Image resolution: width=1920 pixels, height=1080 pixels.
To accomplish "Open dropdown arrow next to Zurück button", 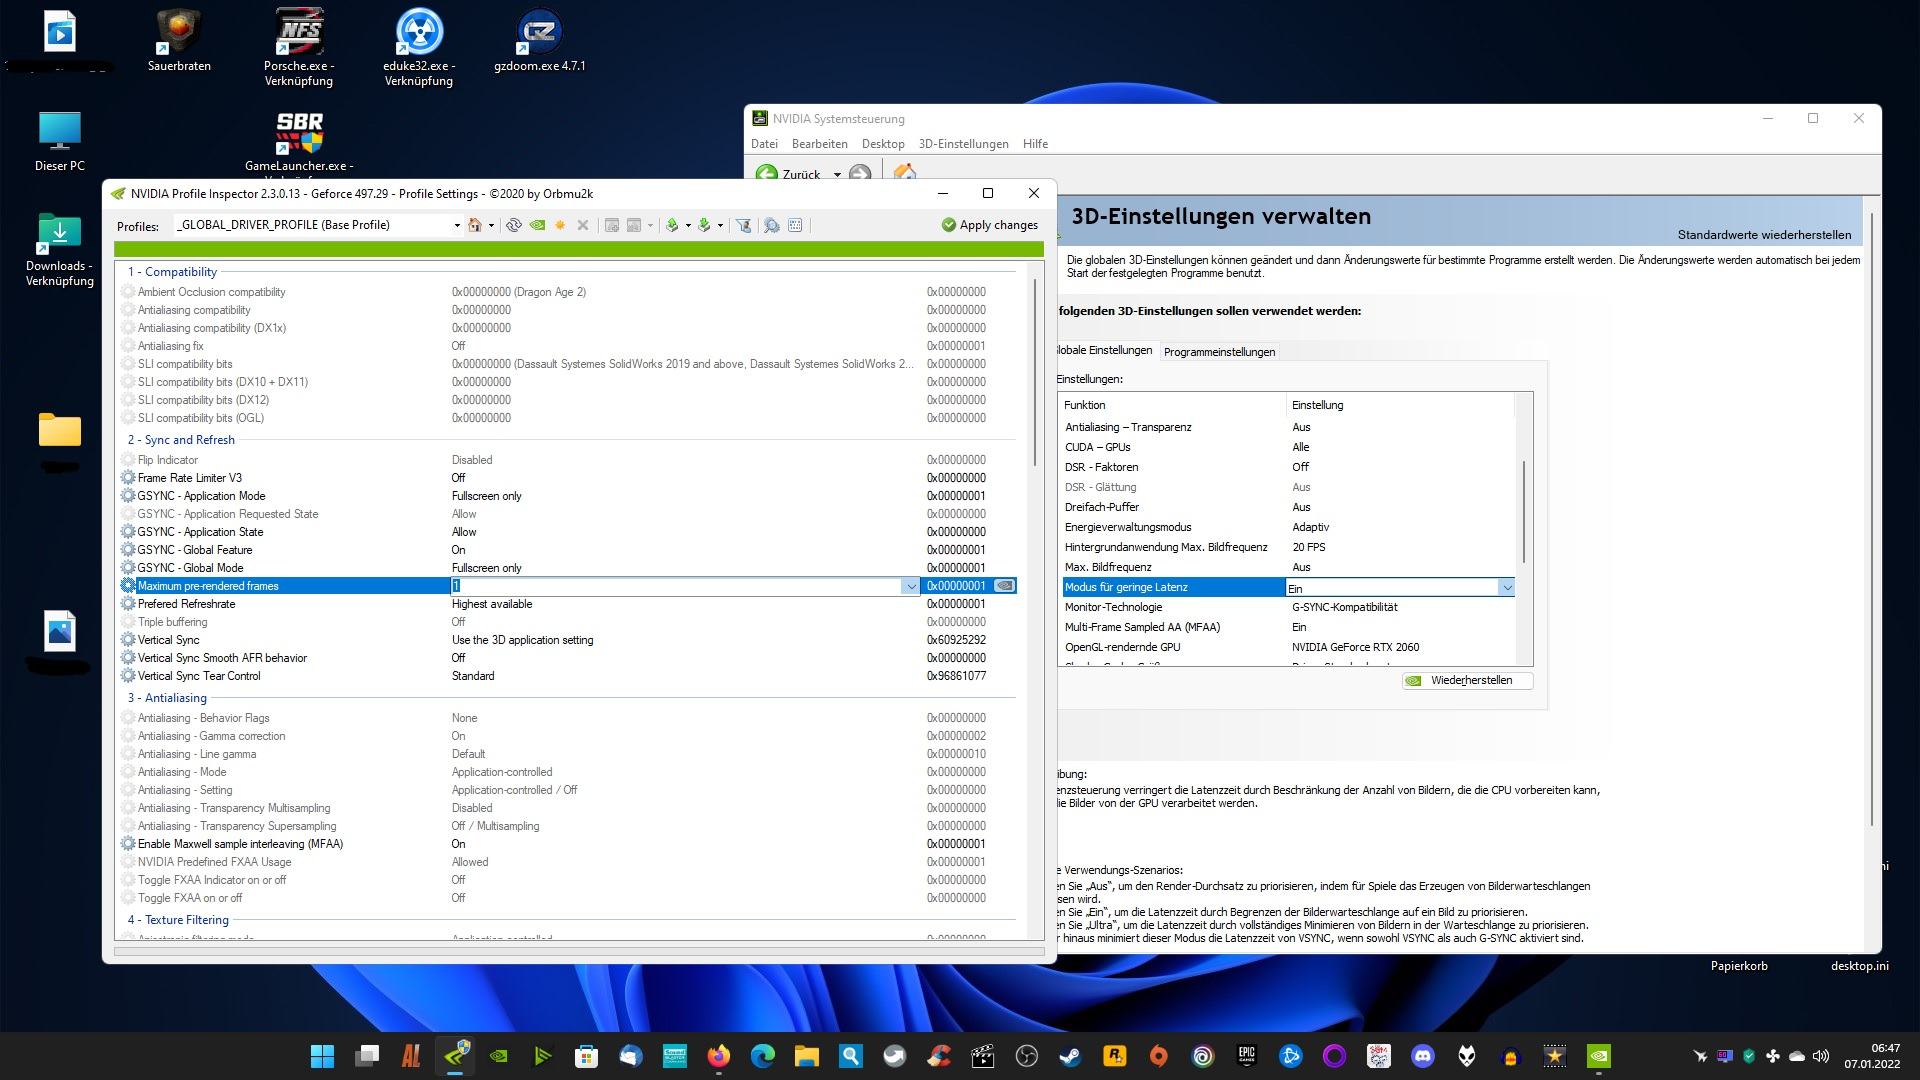I will [837, 175].
